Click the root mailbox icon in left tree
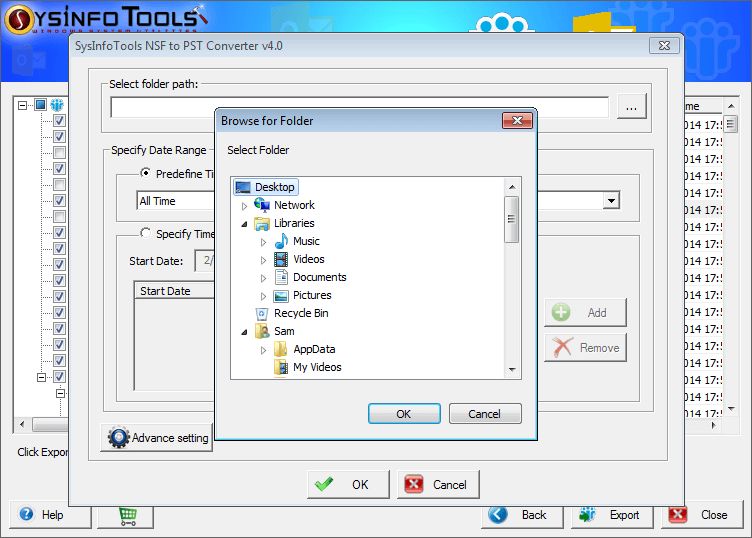This screenshot has width=752, height=538. (x=57, y=105)
